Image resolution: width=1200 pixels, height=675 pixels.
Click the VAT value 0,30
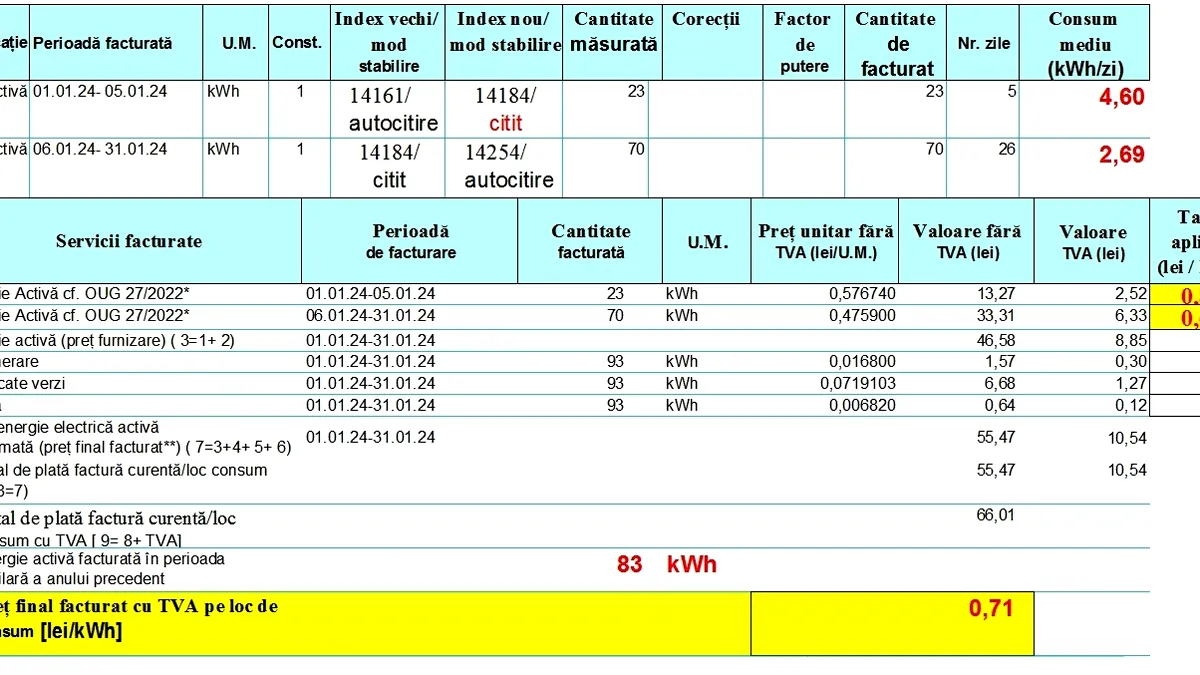click(1131, 361)
